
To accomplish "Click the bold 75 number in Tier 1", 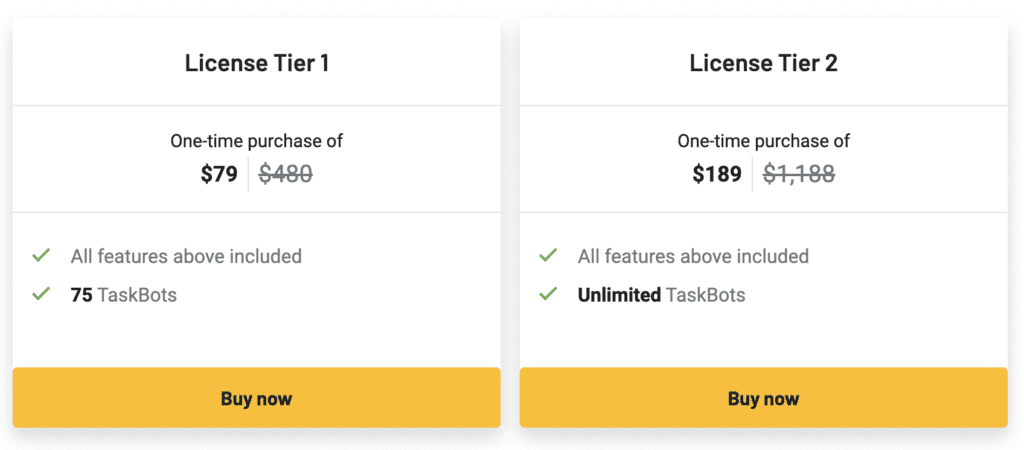I will coord(81,295).
